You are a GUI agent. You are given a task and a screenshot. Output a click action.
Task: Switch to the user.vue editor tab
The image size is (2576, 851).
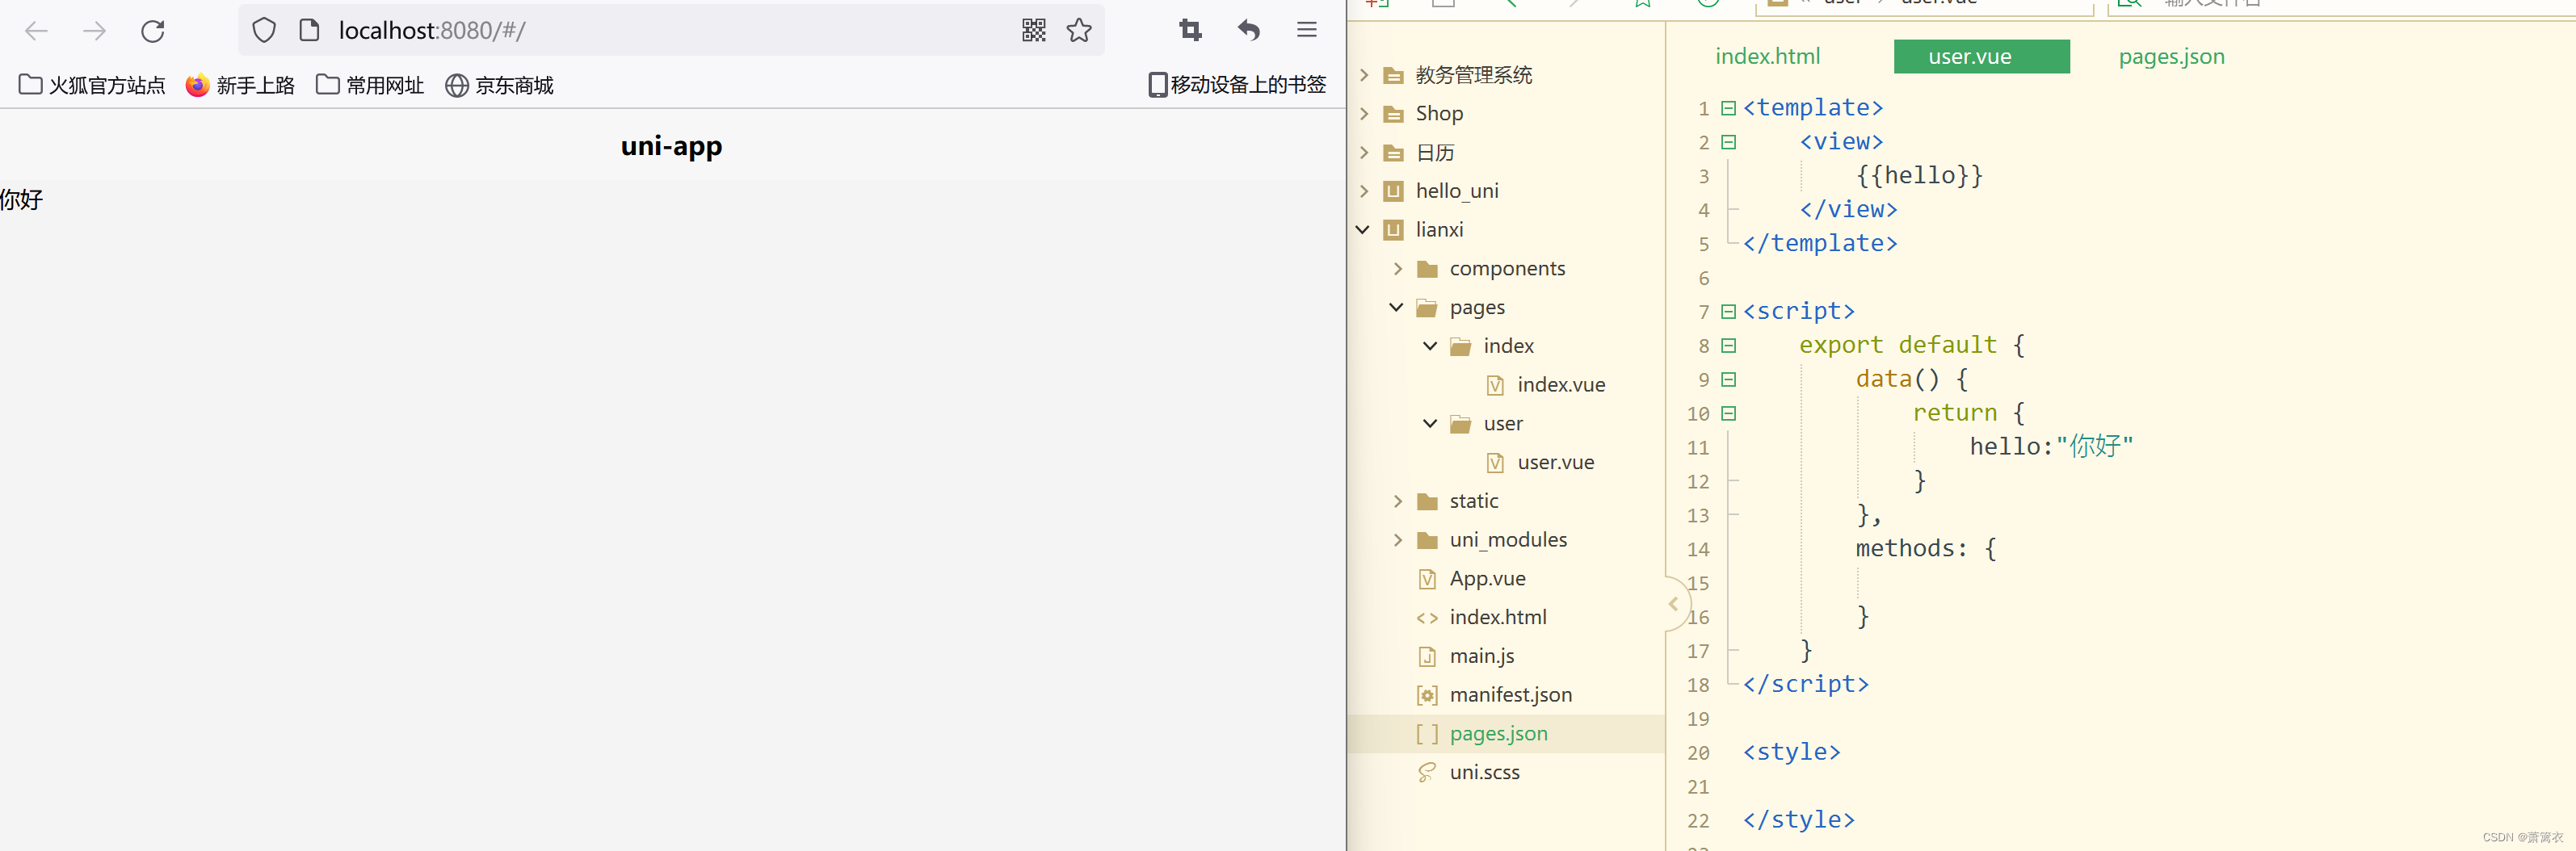[1981, 57]
